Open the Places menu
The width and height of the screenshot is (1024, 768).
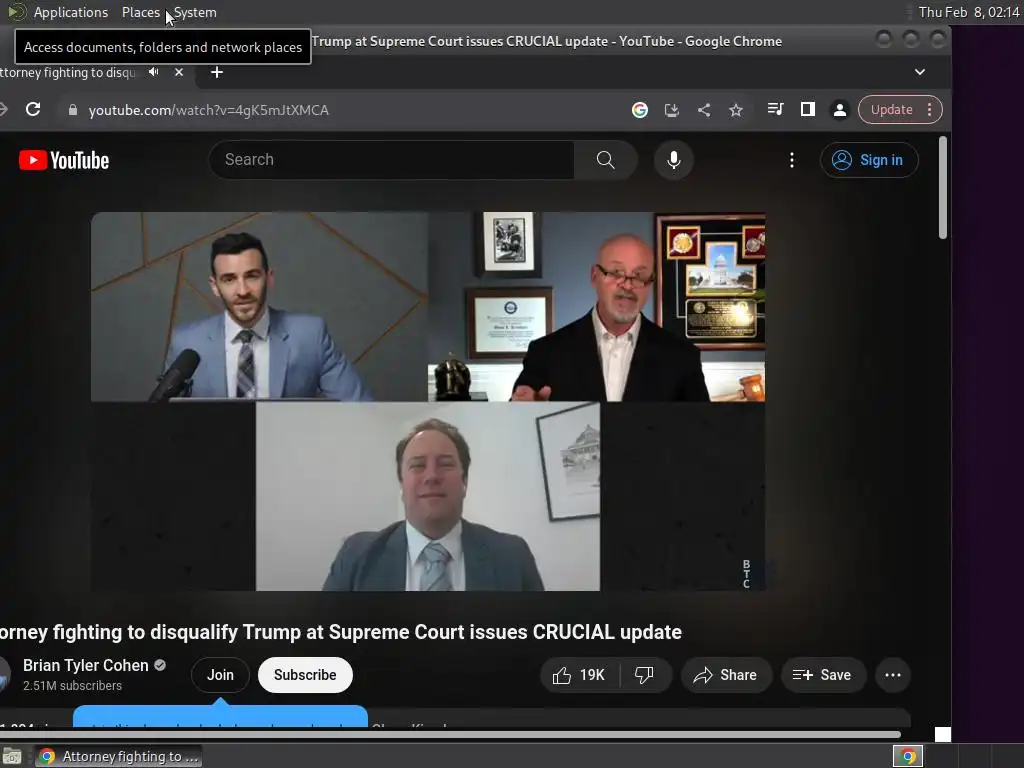click(140, 12)
